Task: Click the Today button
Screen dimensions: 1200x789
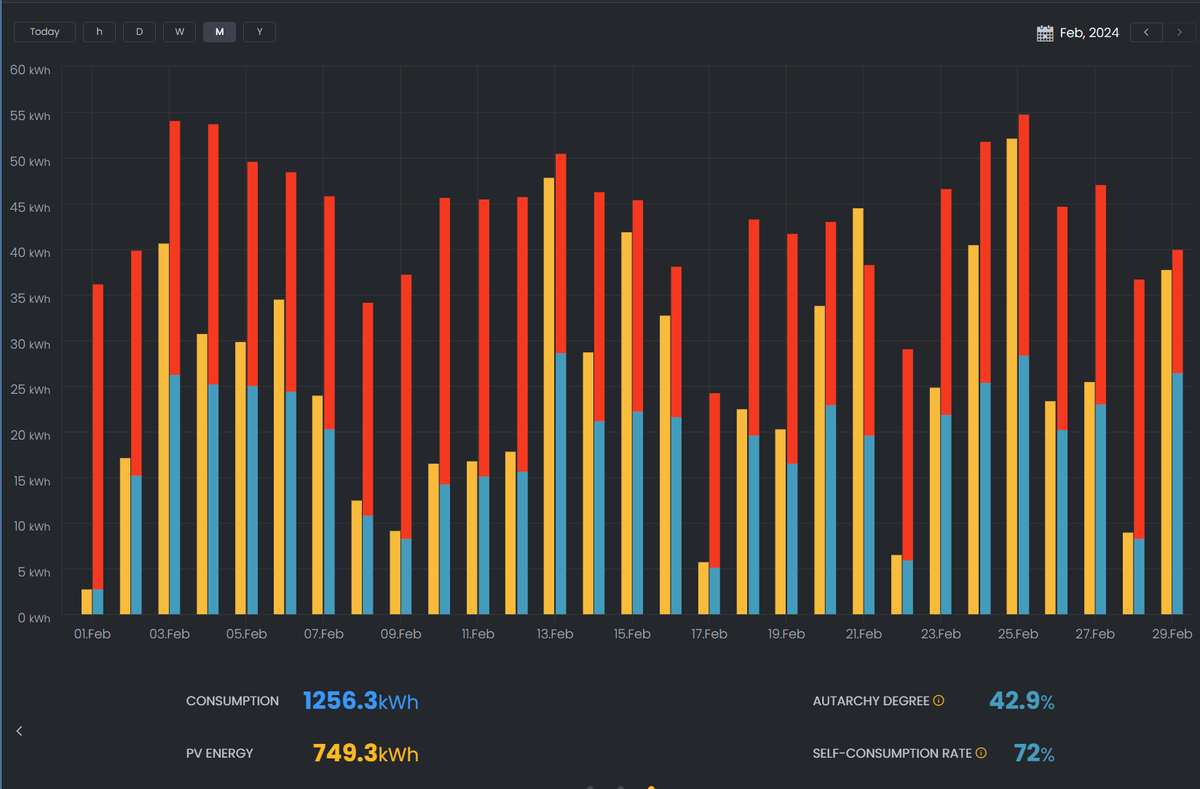Action: (45, 32)
